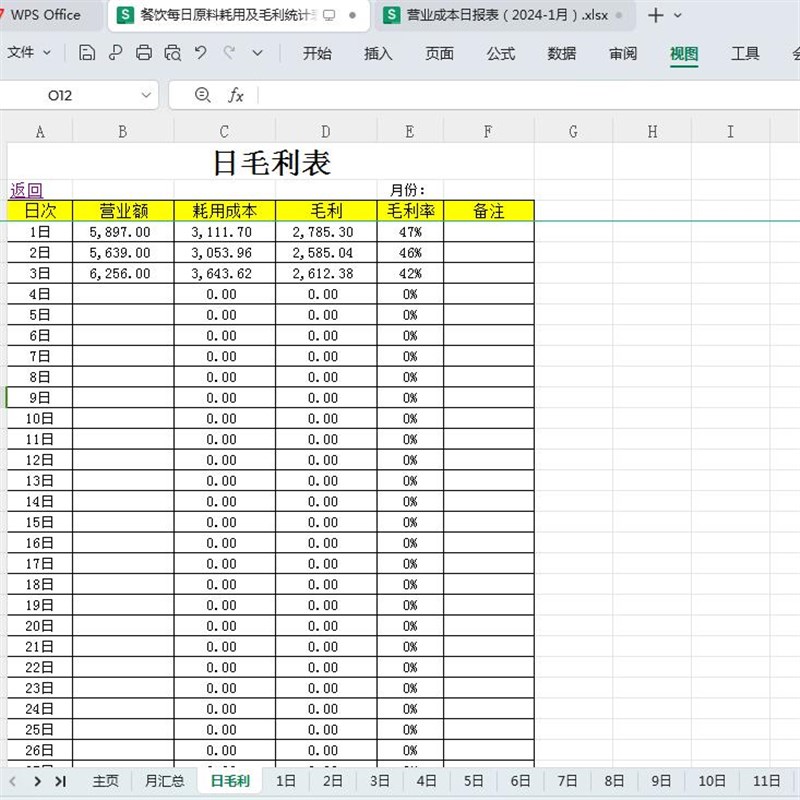800x800 pixels.
Task: Click the Export to PDF icon
Action: pos(119,52)
